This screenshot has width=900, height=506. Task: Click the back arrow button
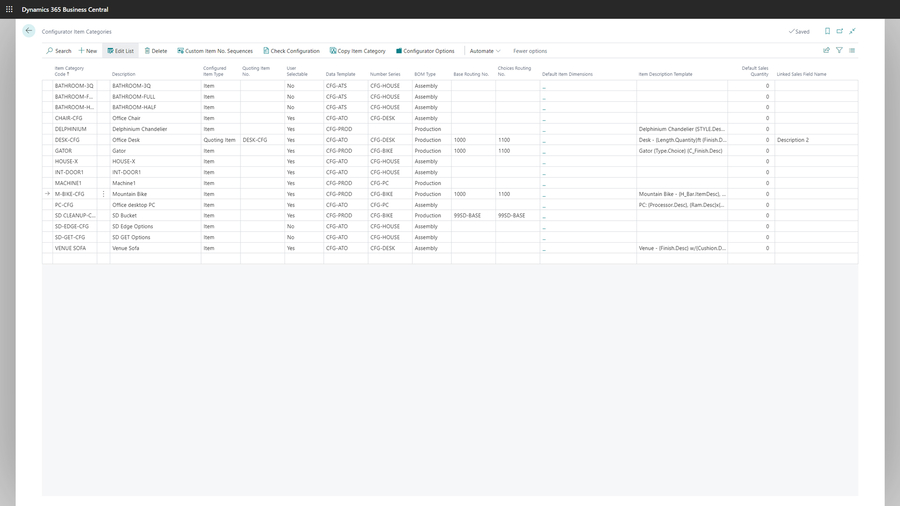coord(29,31)
